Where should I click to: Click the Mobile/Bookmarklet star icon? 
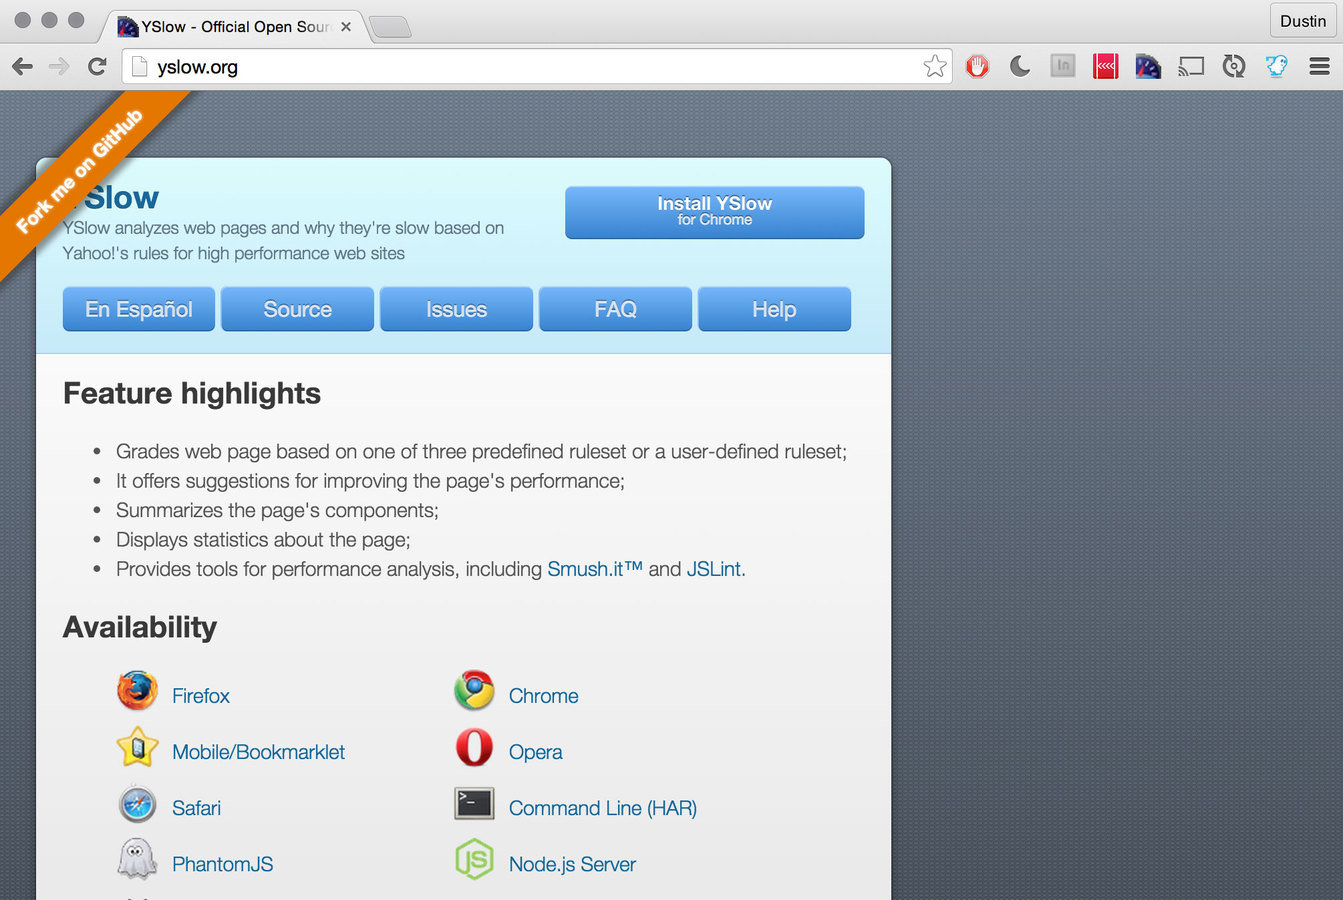pos(137,747)
